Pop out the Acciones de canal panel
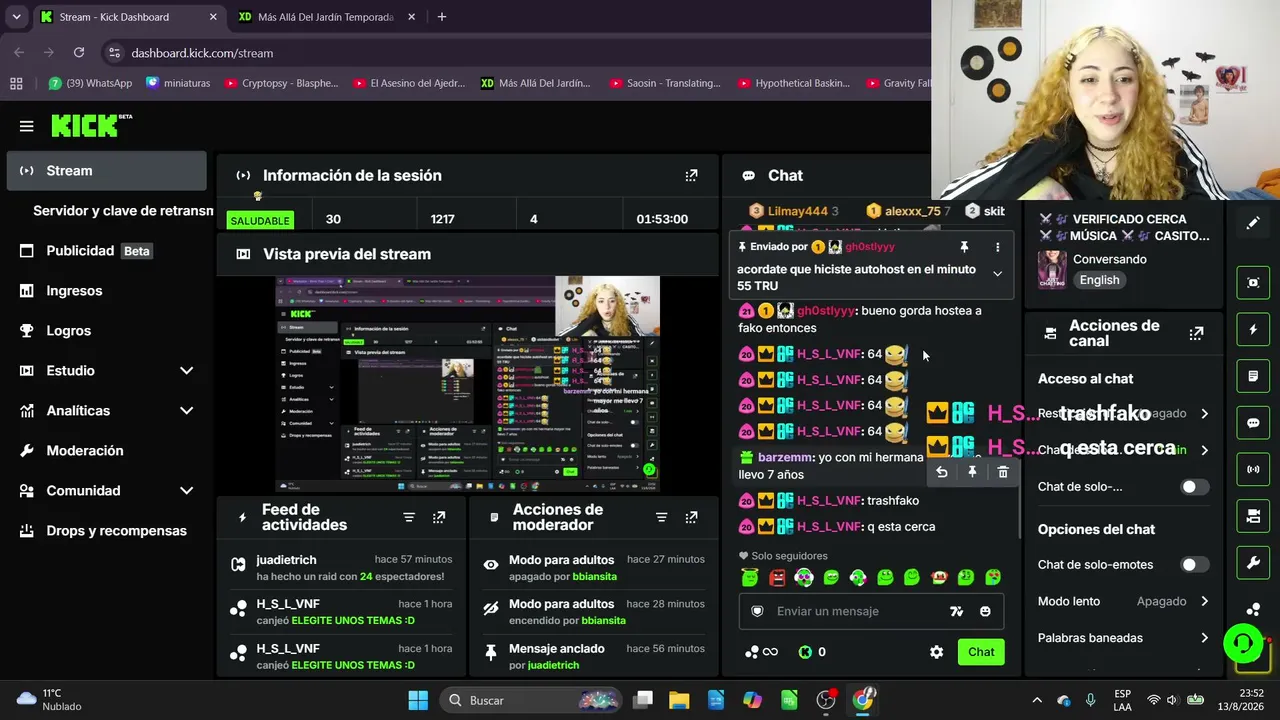This screenshot has height=720, width=1280. [1196, 333]
